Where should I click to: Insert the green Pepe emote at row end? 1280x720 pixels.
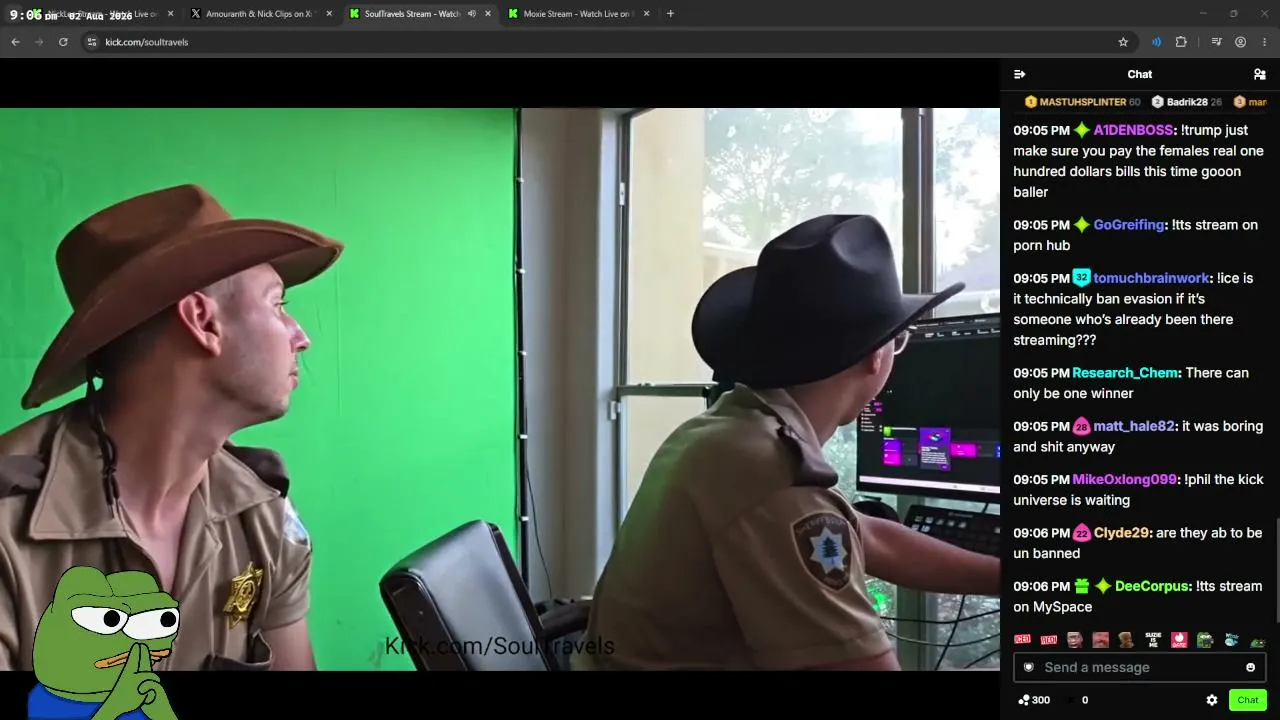[x=1257, y=641]
